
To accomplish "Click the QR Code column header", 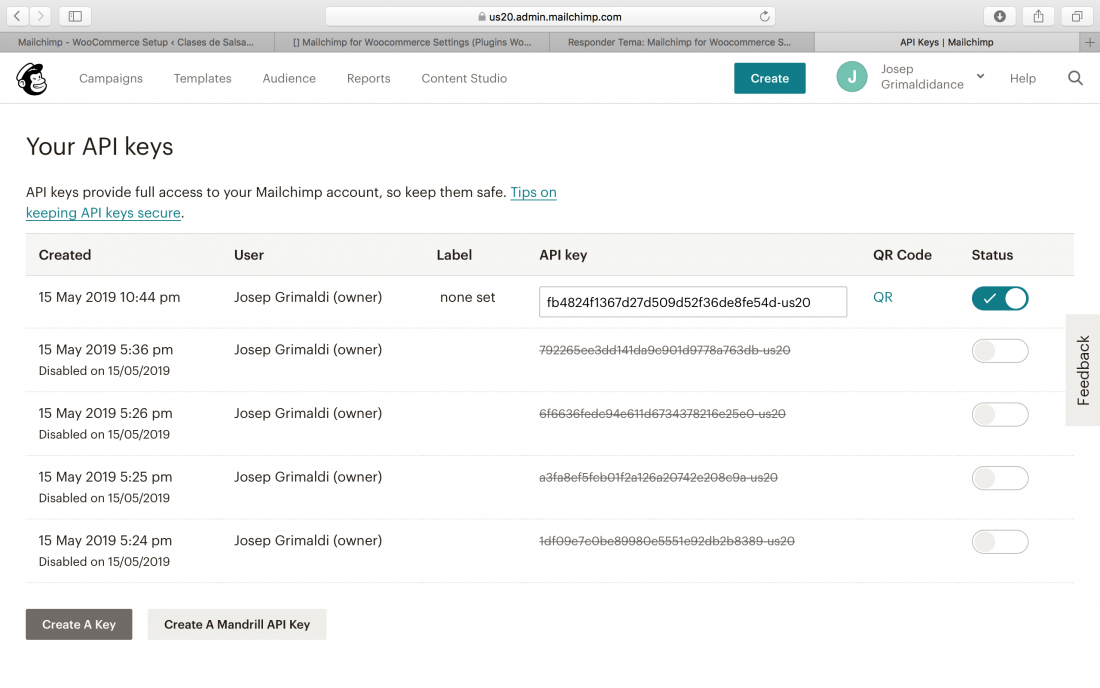I will click(902, 255).
